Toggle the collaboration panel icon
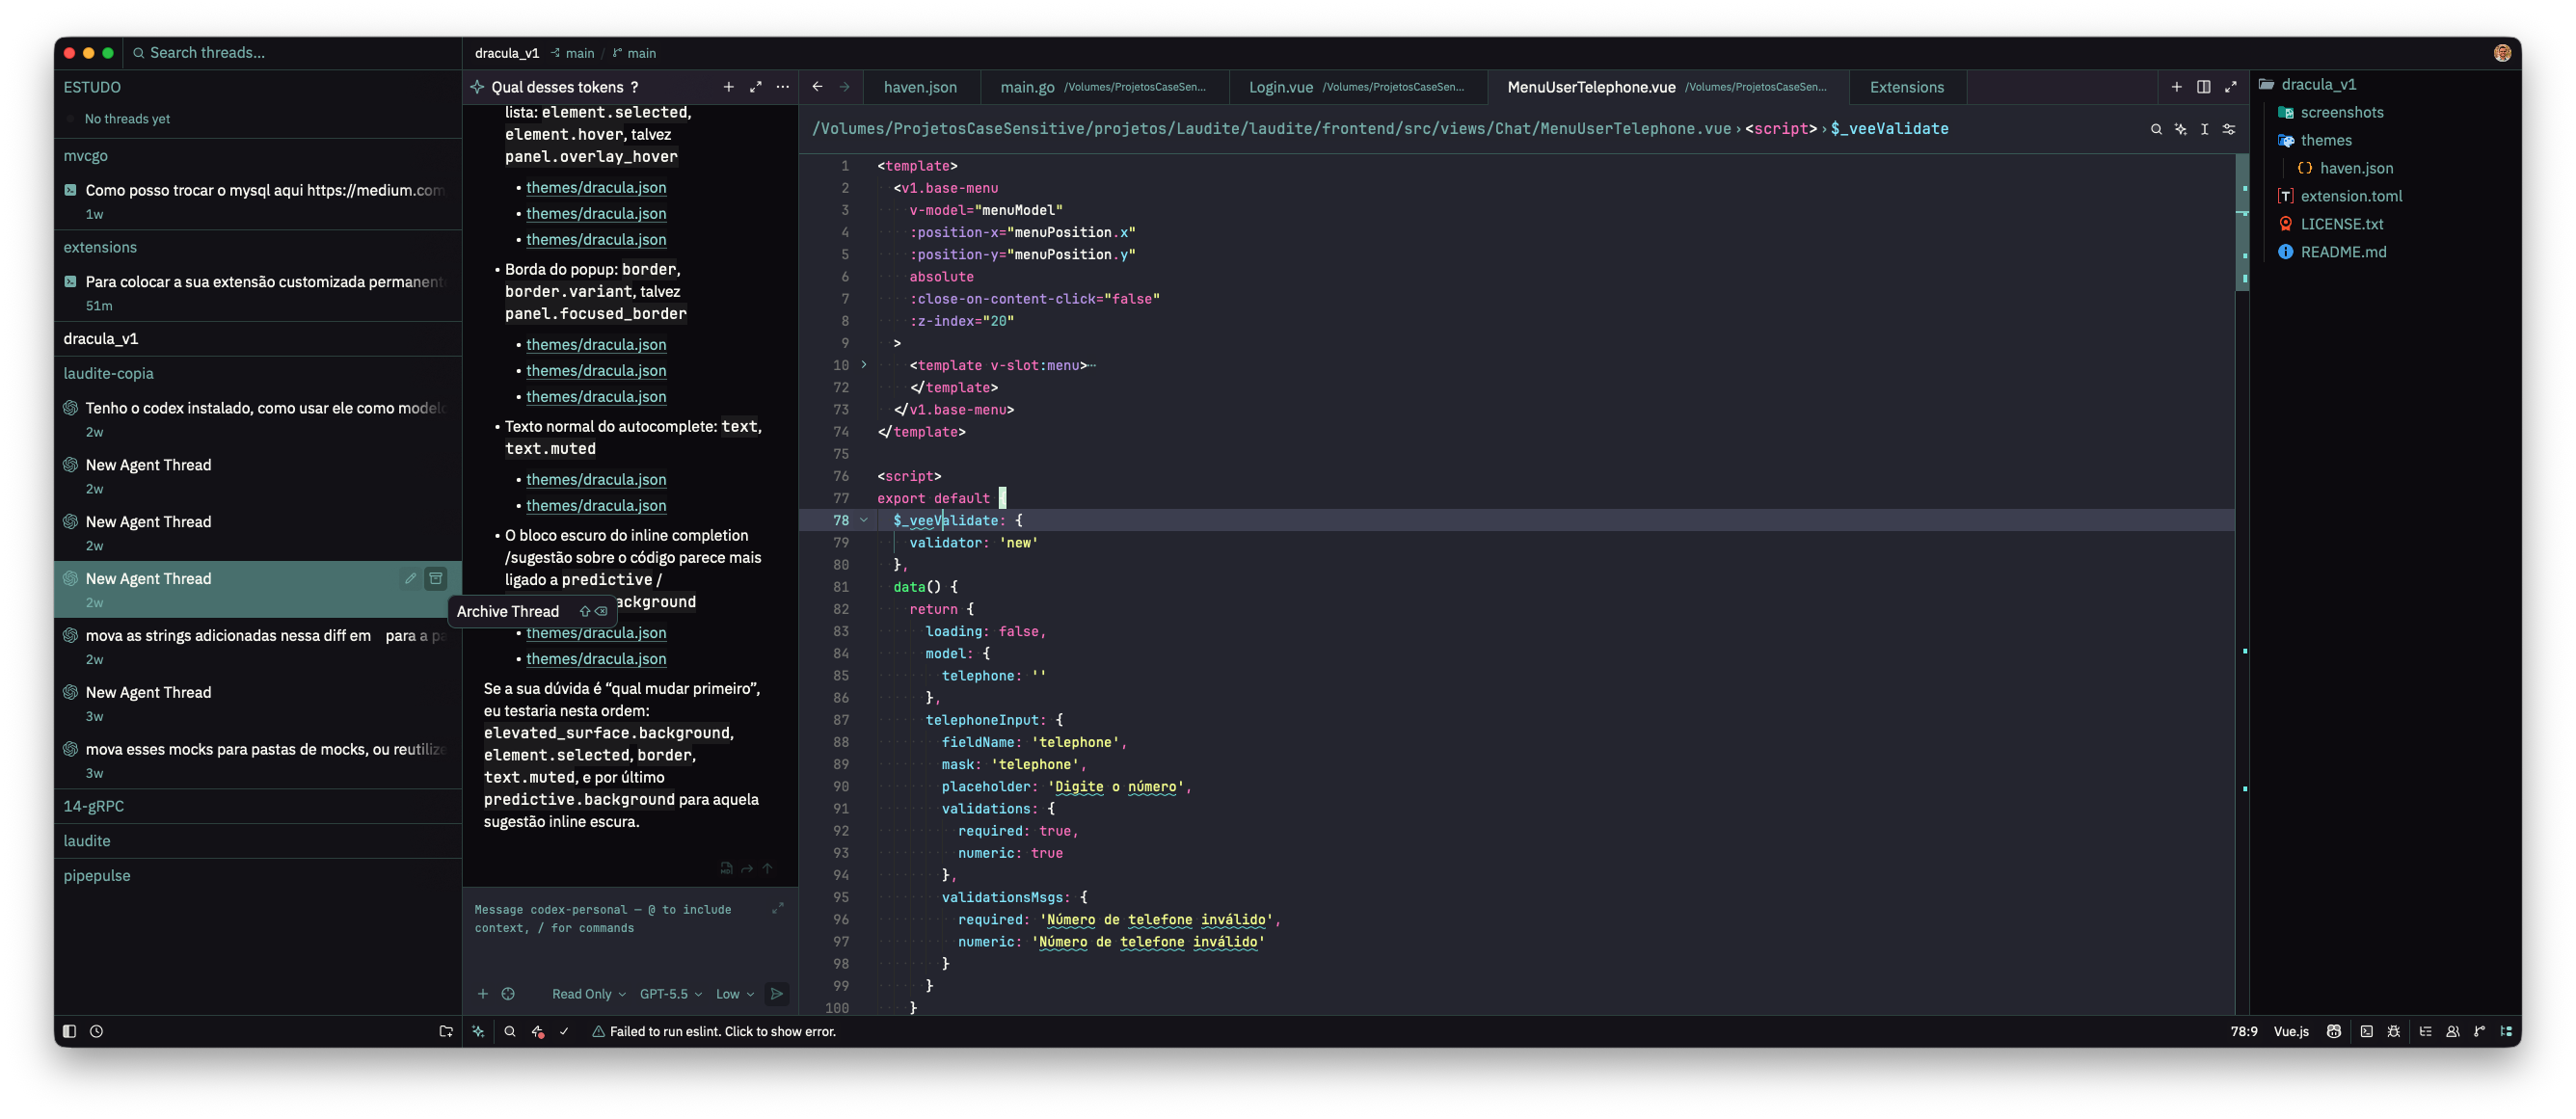2576x1119 pixels. 2453,1031
